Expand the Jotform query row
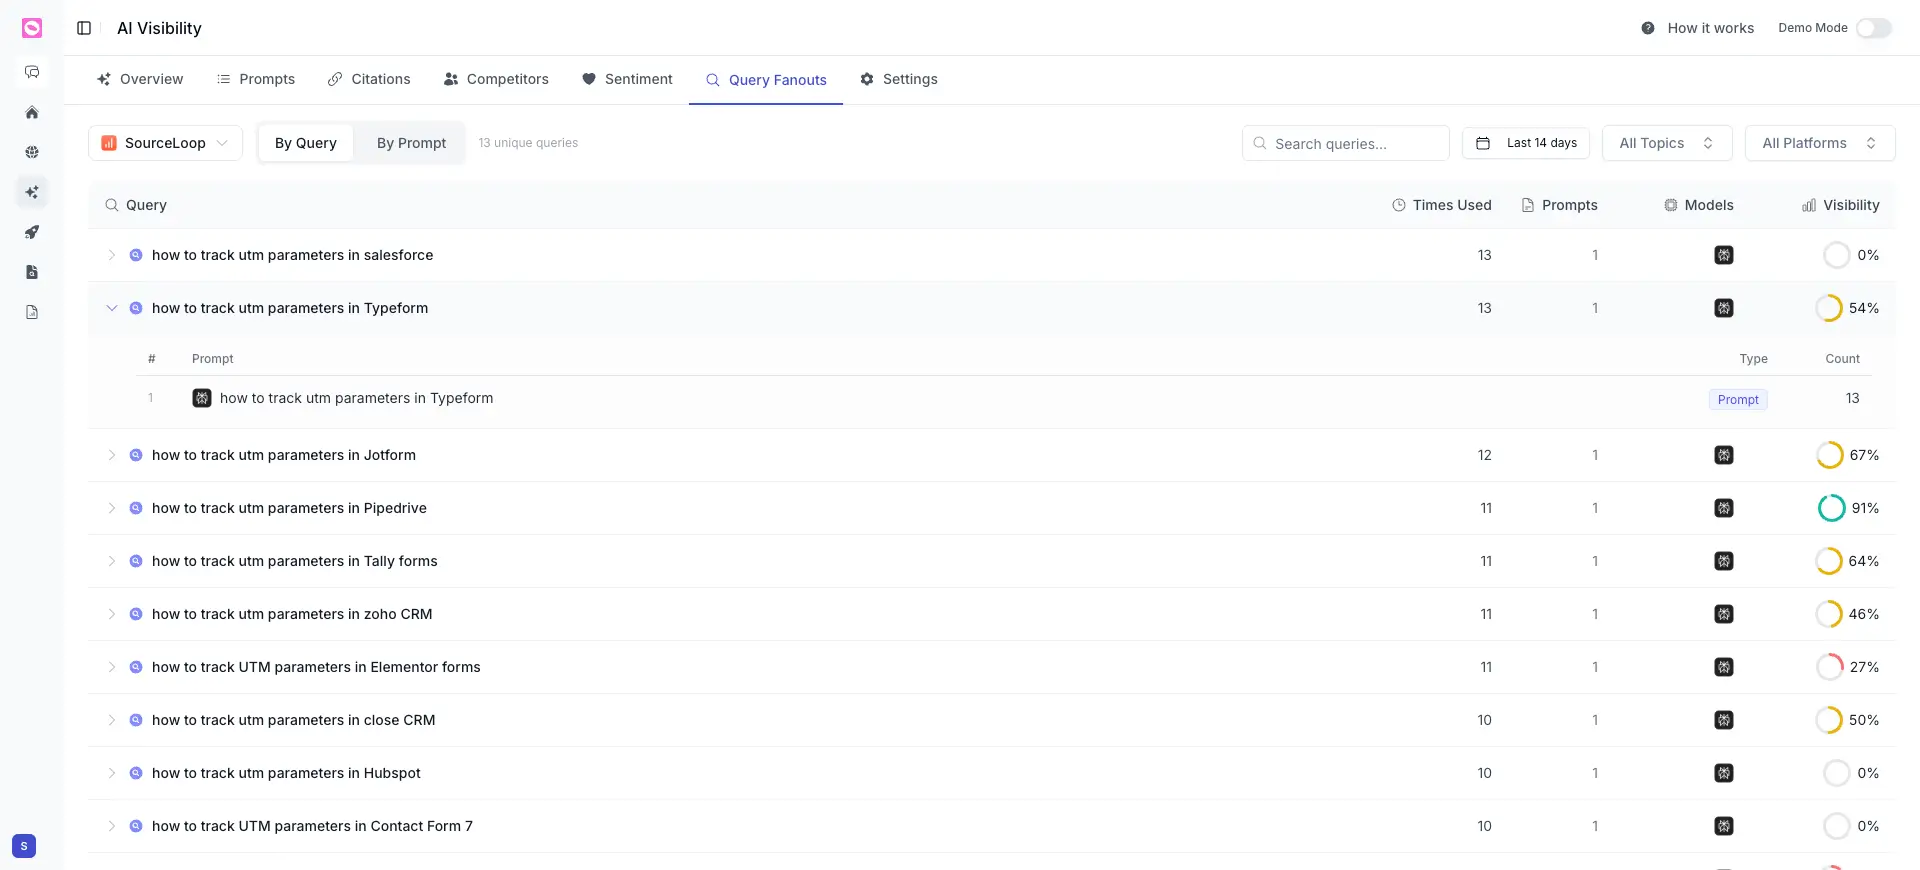This screenshot has height=870, width=1920. pyautogui.click(x=111, y=455)
